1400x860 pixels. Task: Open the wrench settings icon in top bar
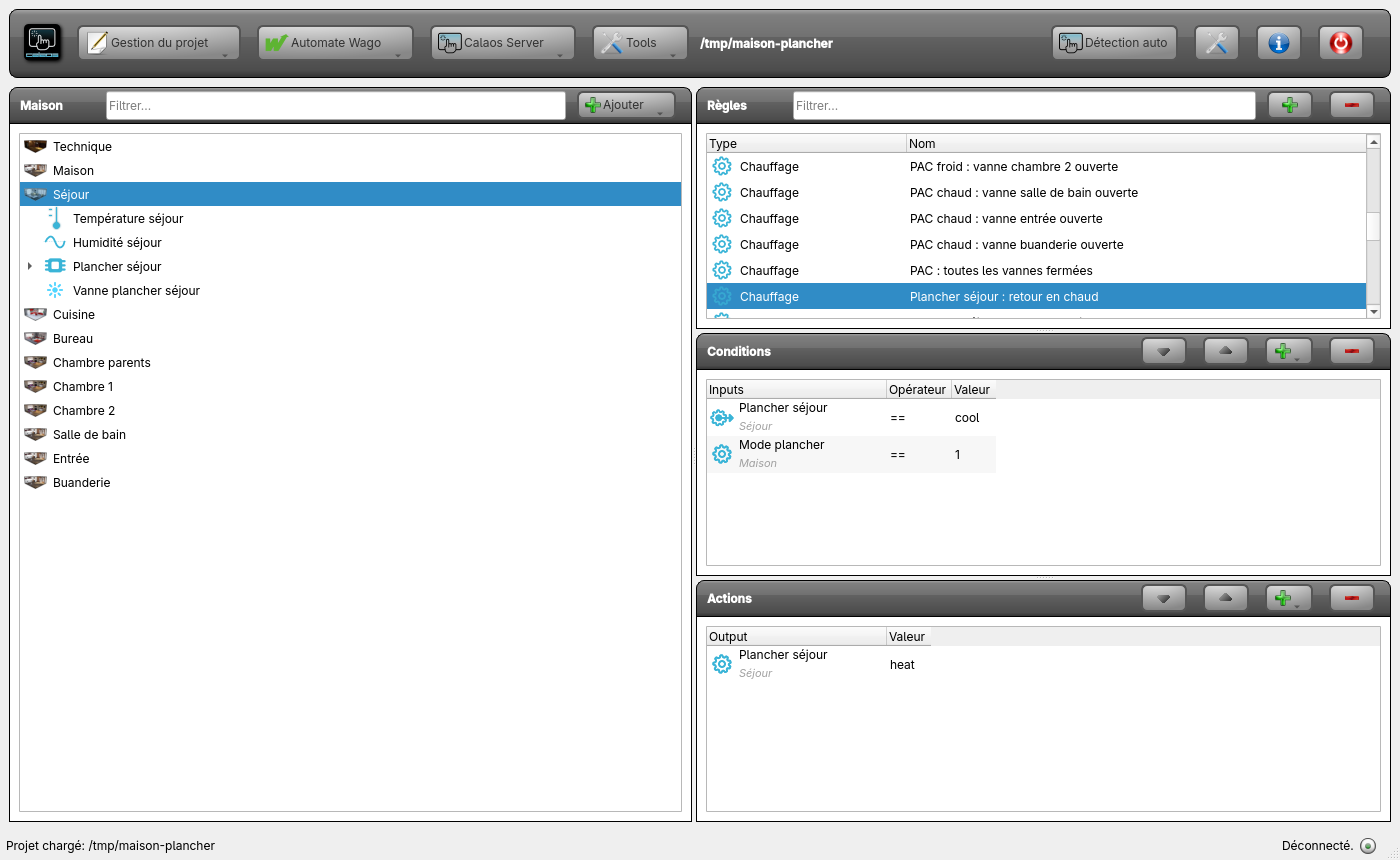[1216, 43]
